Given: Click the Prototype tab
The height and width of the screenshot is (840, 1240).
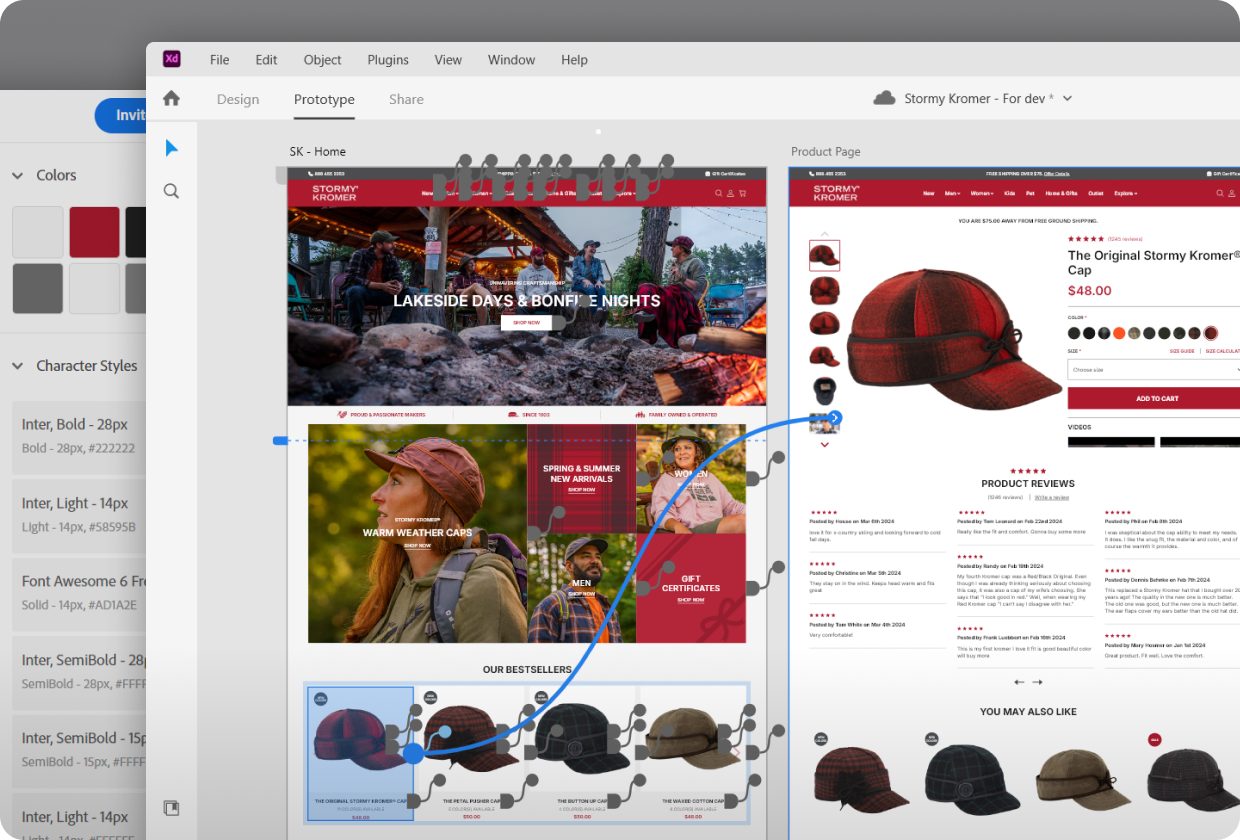Looking at the screenshot, I should (x=324, y=99).
